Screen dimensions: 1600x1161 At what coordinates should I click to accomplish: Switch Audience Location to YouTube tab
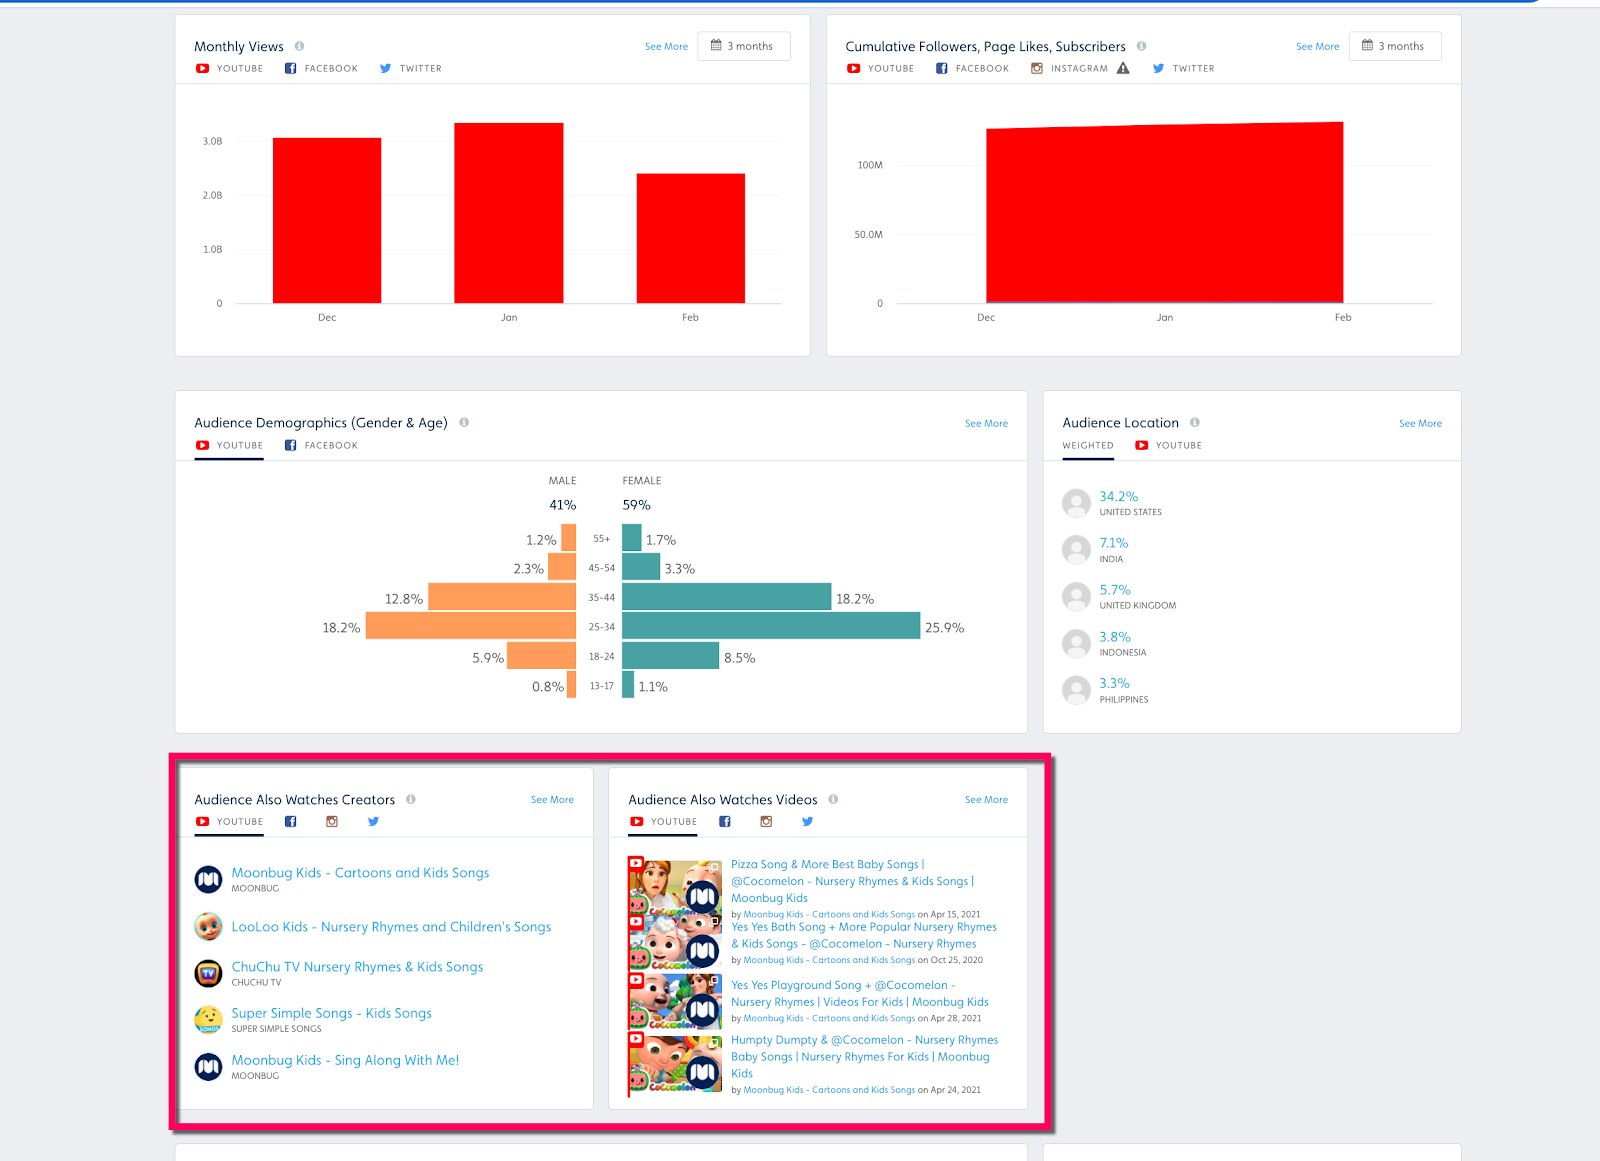[1169, 446]
